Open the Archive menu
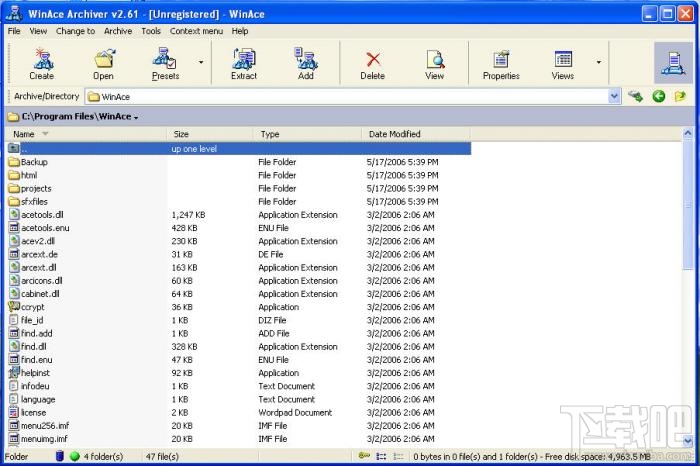700x466 pixels. 118,31
